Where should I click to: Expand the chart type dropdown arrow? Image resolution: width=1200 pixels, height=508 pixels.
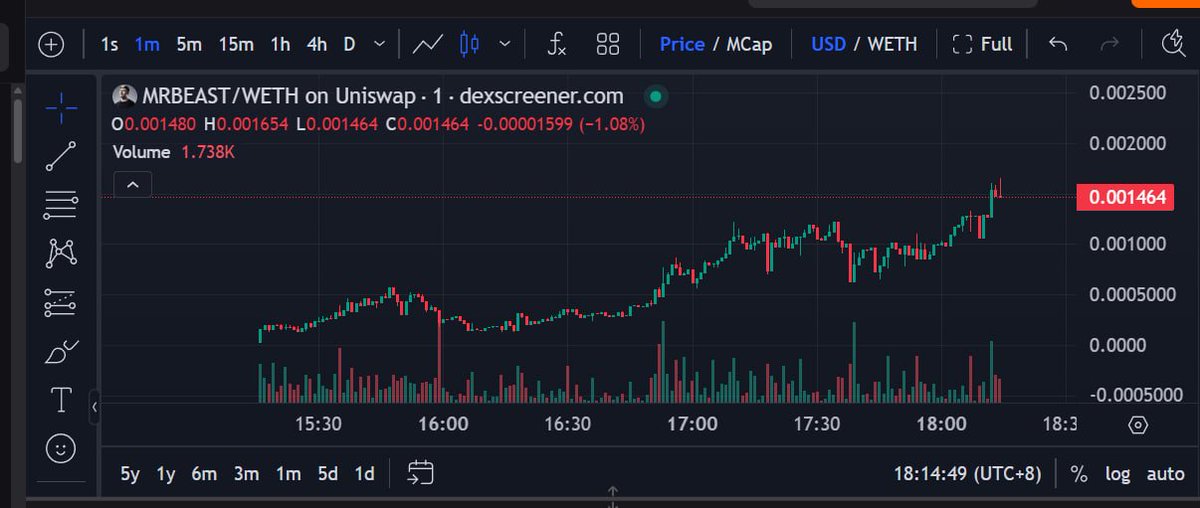505,44
